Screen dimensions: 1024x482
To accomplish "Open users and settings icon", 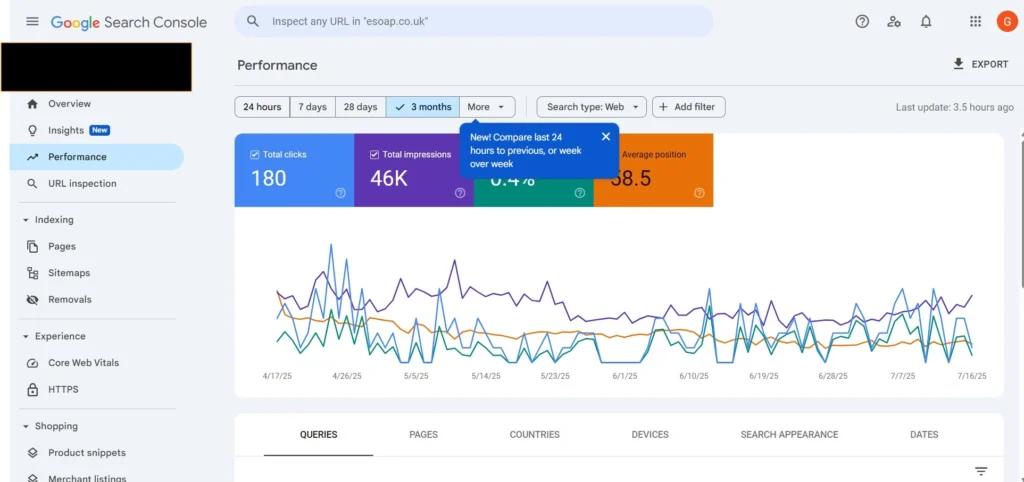I will point(894,22).
